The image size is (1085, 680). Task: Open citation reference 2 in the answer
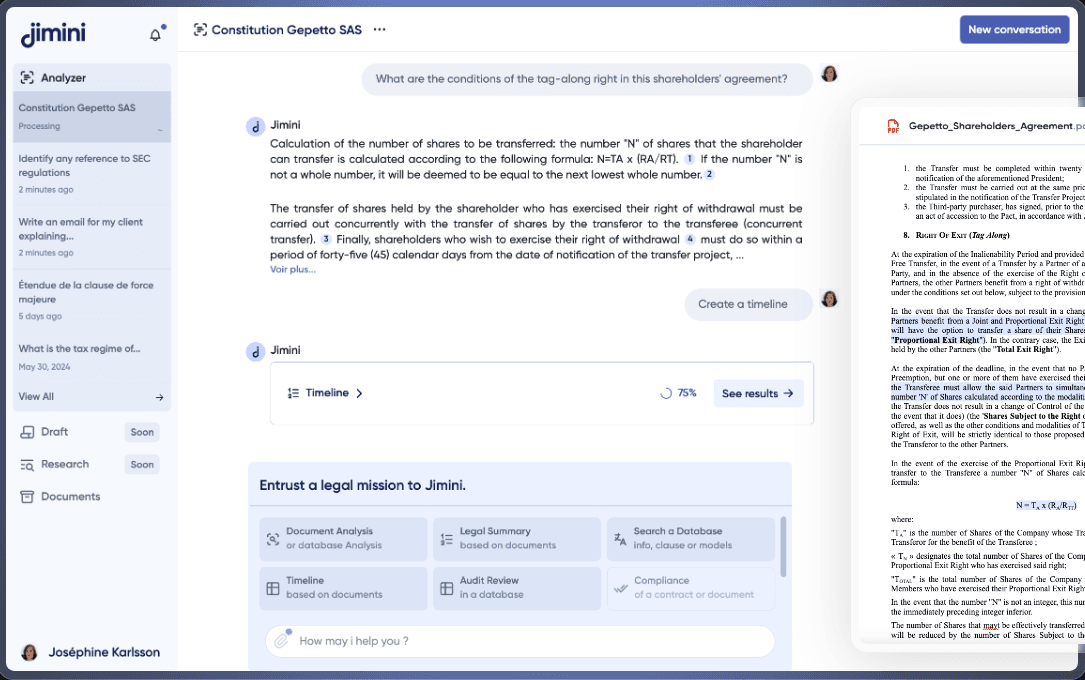click(x=709, y=174)
